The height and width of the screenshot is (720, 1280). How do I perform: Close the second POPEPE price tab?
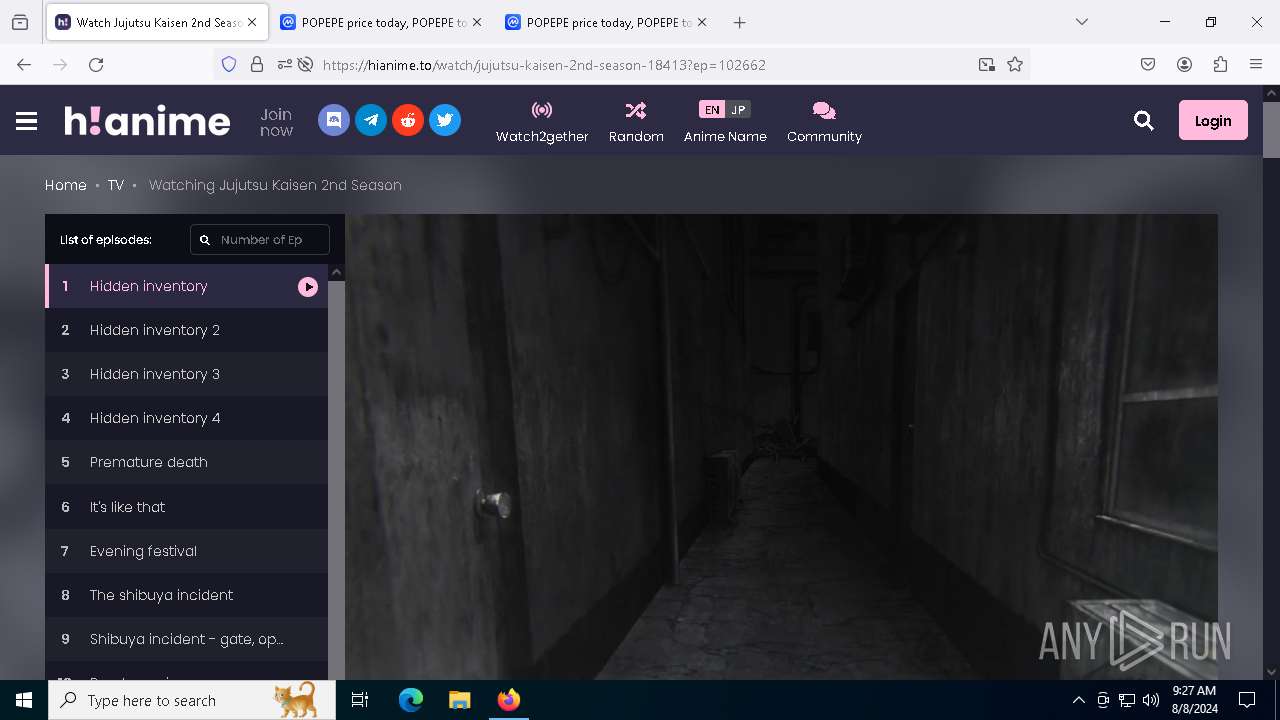click(x=701, y=22)
